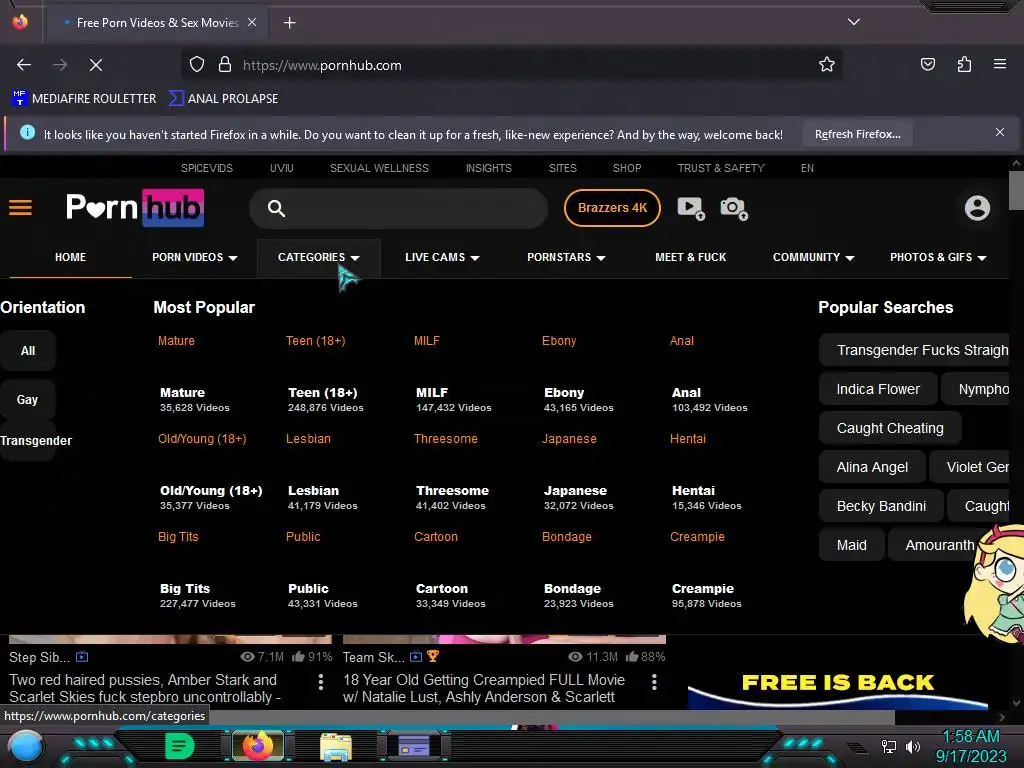Image resolution: width=1024 pixels, height=768 pixels.
Task: Open INSIGHTS in the top bar
Action: 488,168
